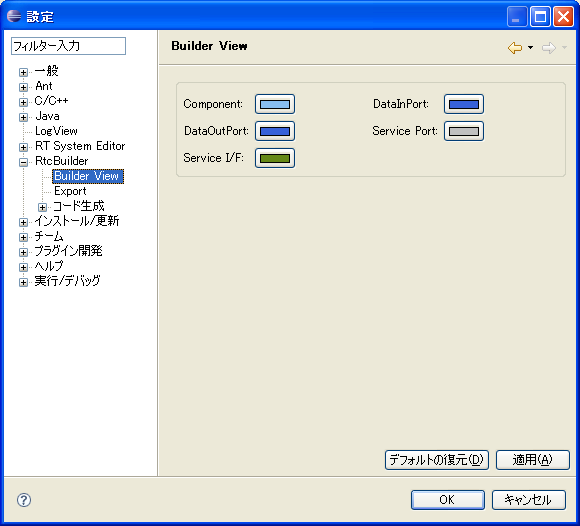Open the Service Port color picker
The image size is (580, 526).
tap(464, 131)
